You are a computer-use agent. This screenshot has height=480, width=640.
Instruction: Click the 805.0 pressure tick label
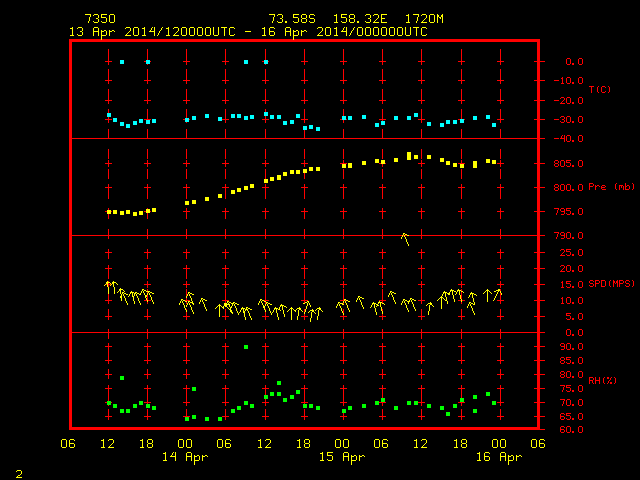568,164
